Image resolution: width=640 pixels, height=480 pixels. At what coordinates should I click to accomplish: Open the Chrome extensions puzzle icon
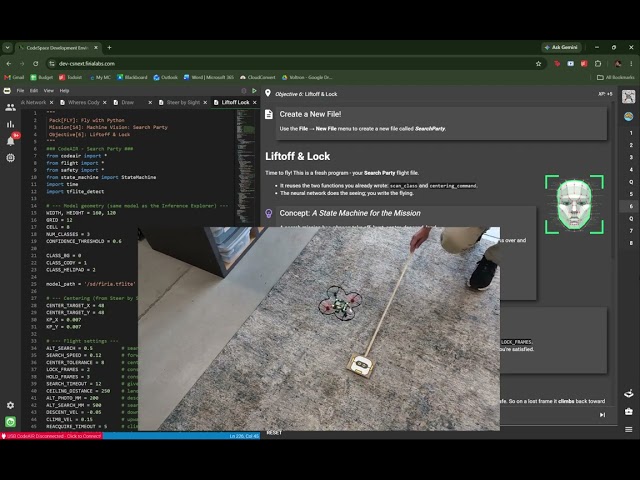[598, 64]
